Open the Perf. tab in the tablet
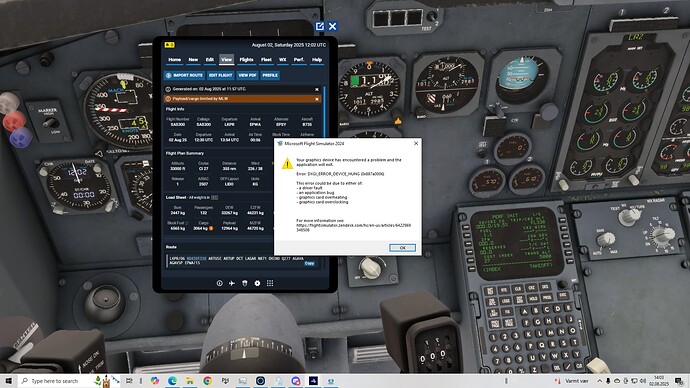The height and width of the screenshot is (388, 690). 299,59
